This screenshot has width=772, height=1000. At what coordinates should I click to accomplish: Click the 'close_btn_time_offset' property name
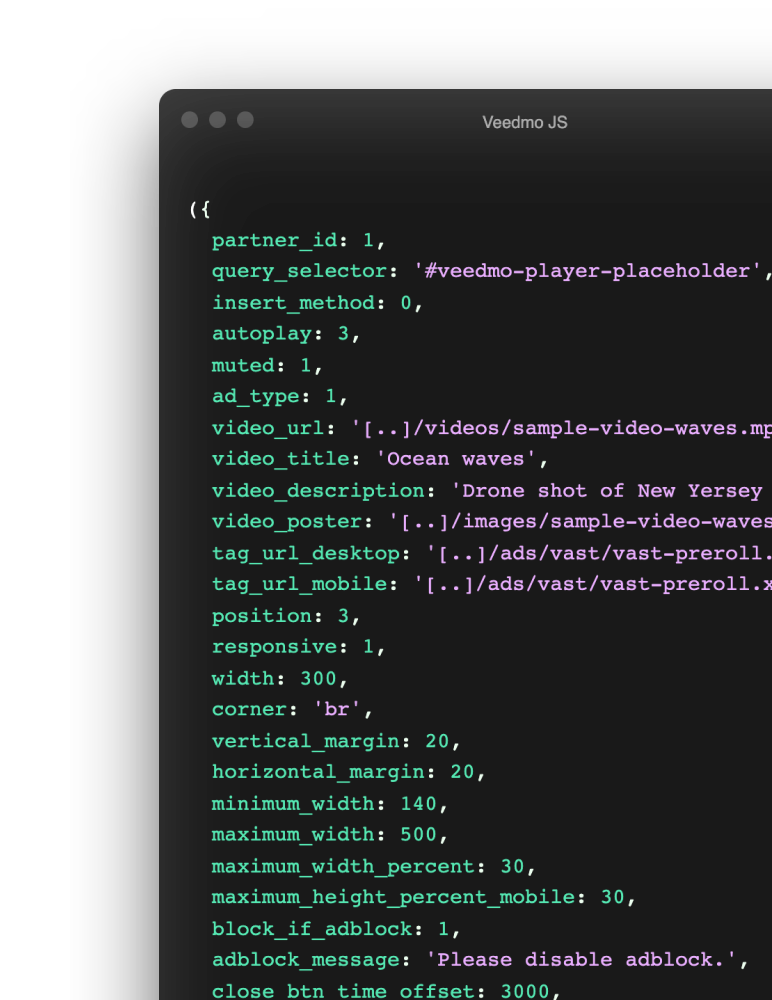coord(343,992)
